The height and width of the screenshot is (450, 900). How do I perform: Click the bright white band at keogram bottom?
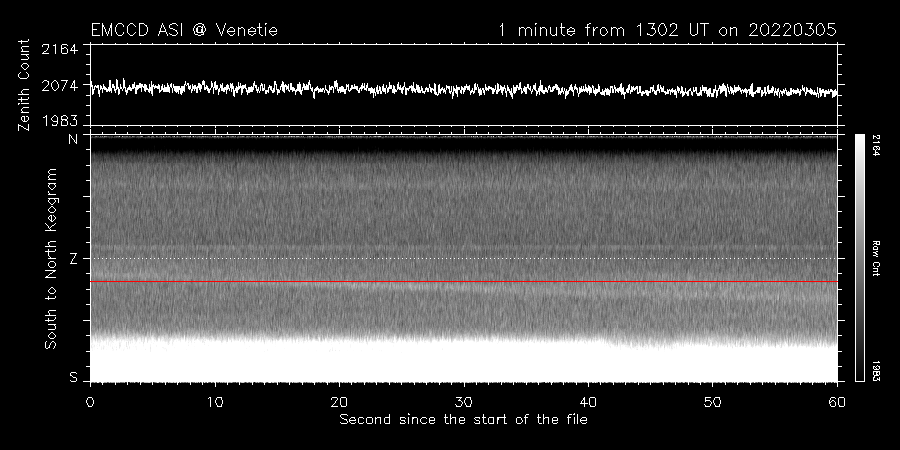(x=464, y=363)
